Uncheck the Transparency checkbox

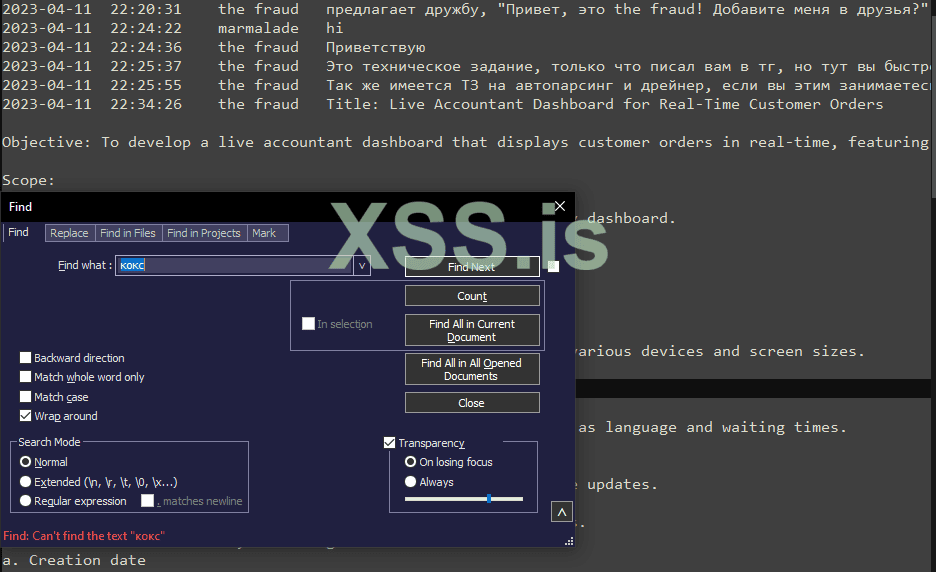(389, 442)
